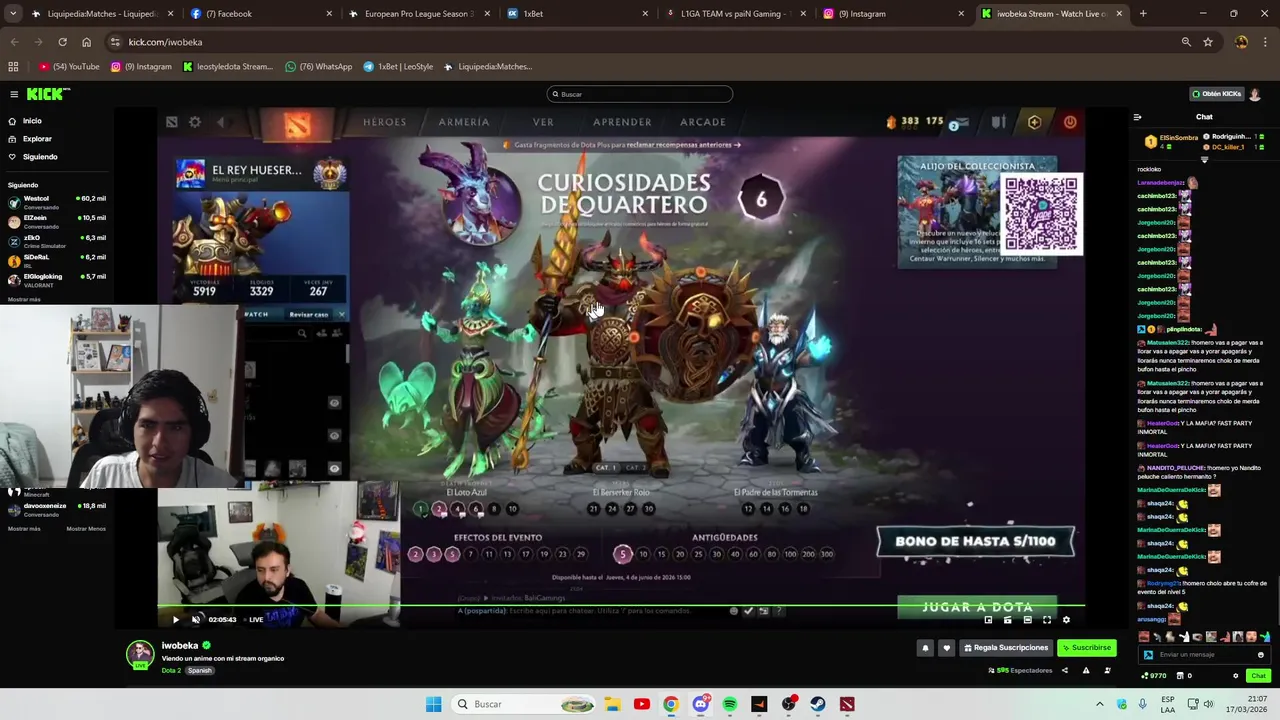The width and height of the screenshot is (1280, 720).
Task: Click the stream progress bar
Action: click(620, 606)
